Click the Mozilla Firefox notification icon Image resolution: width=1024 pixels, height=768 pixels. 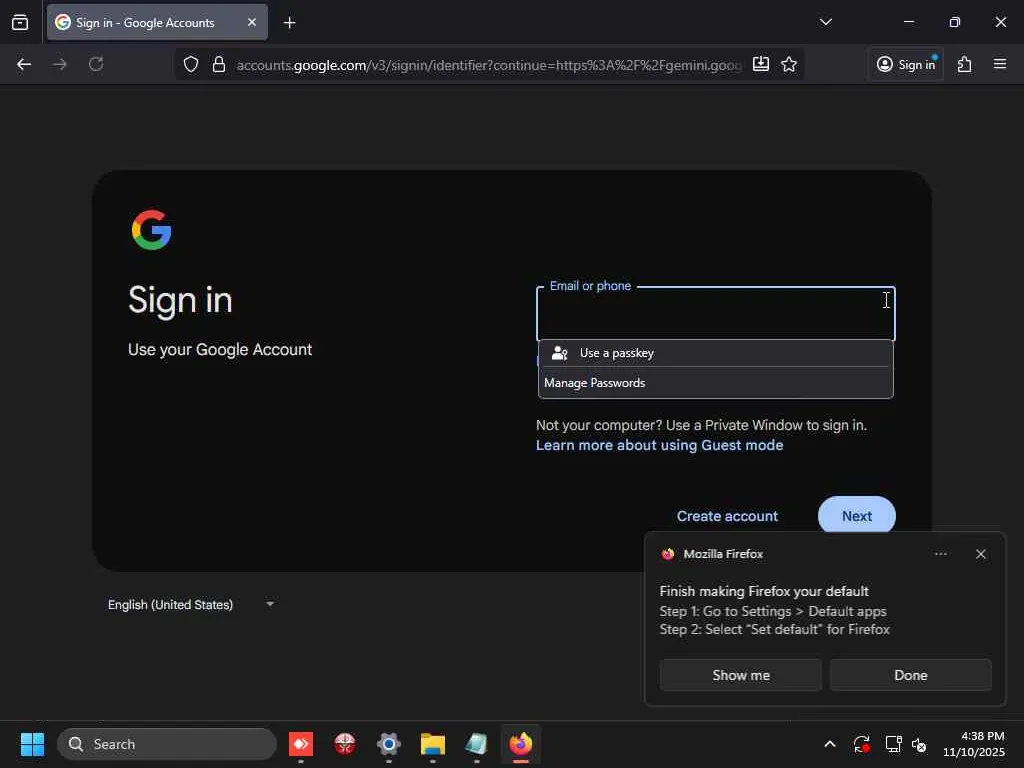[x=667, y=554]
